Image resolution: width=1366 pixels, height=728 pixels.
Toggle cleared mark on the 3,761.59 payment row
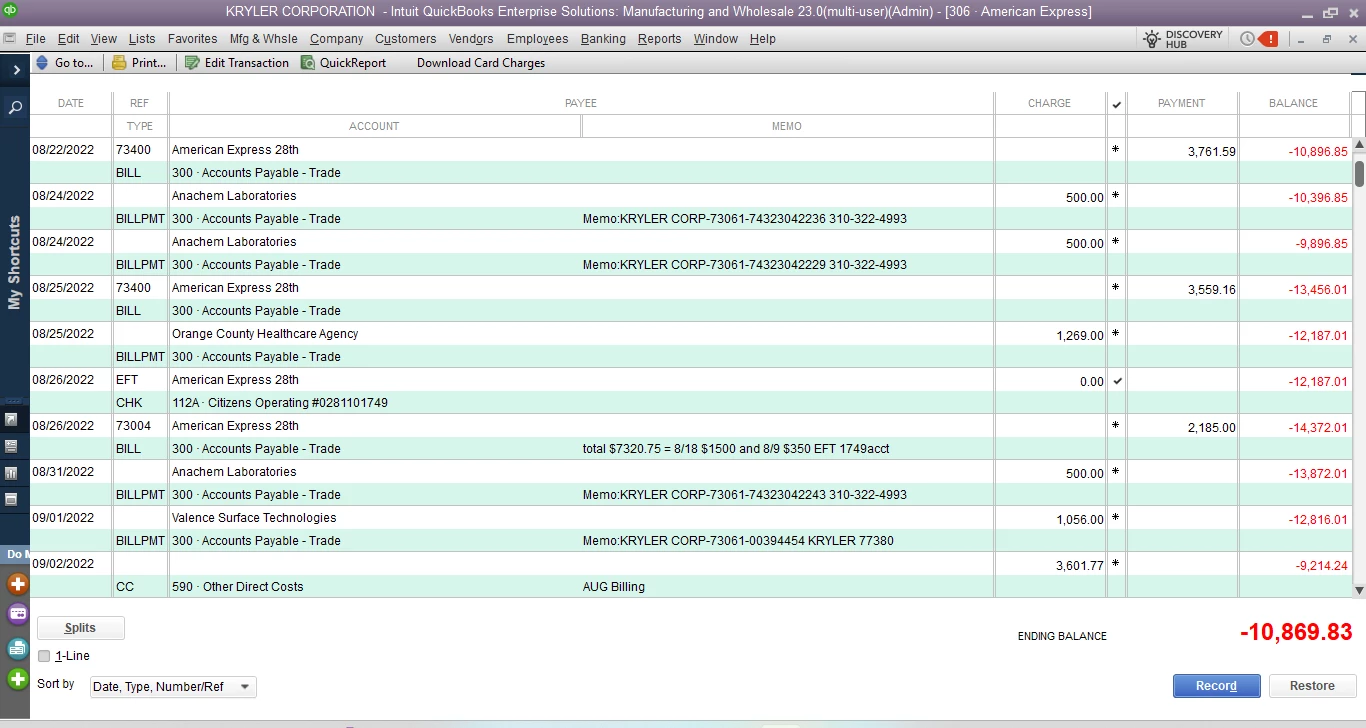pyautogui.click(x=1116, y=150)
